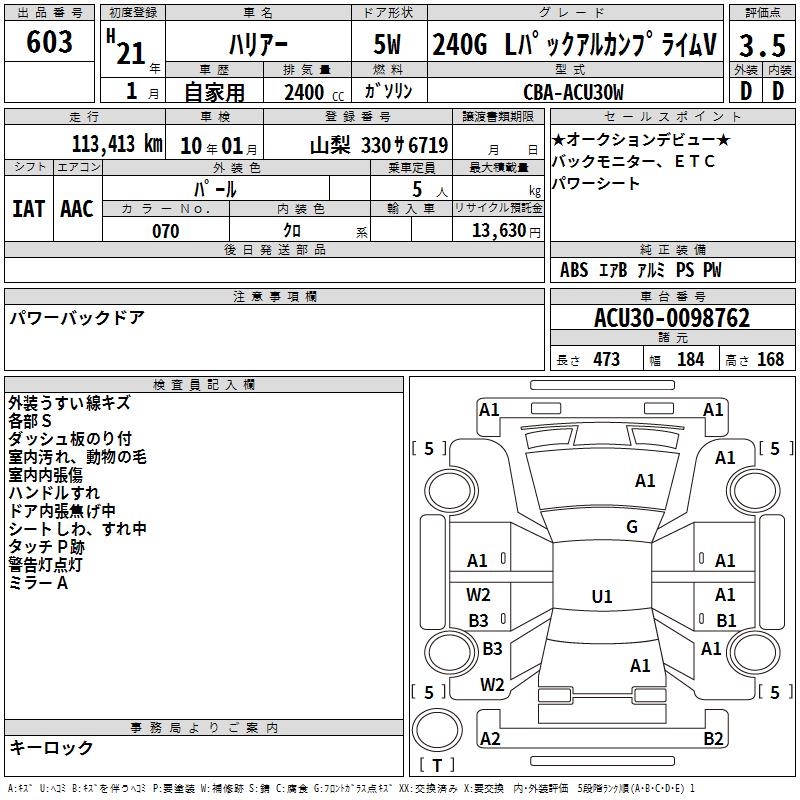Click the note ミラーA

coord(38,583)
